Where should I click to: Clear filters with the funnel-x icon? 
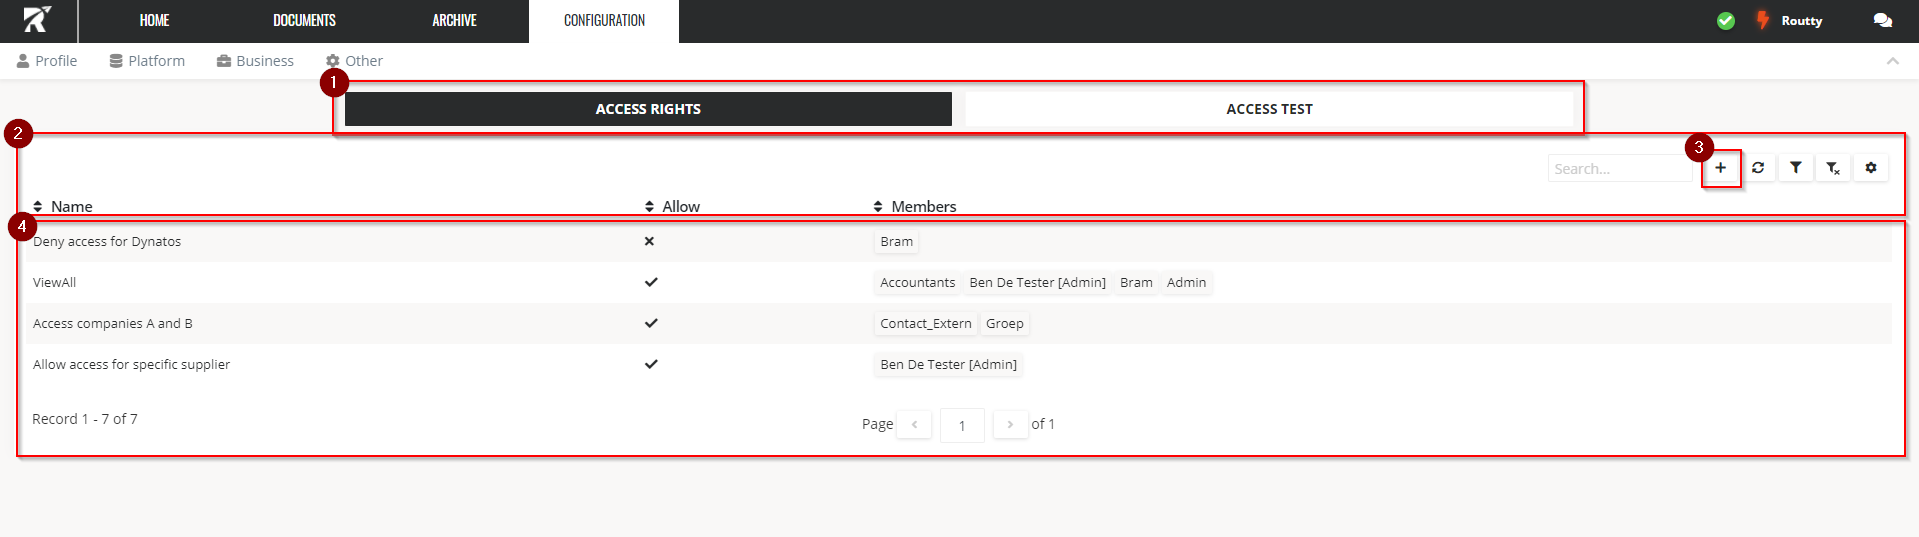point(1833,168)
